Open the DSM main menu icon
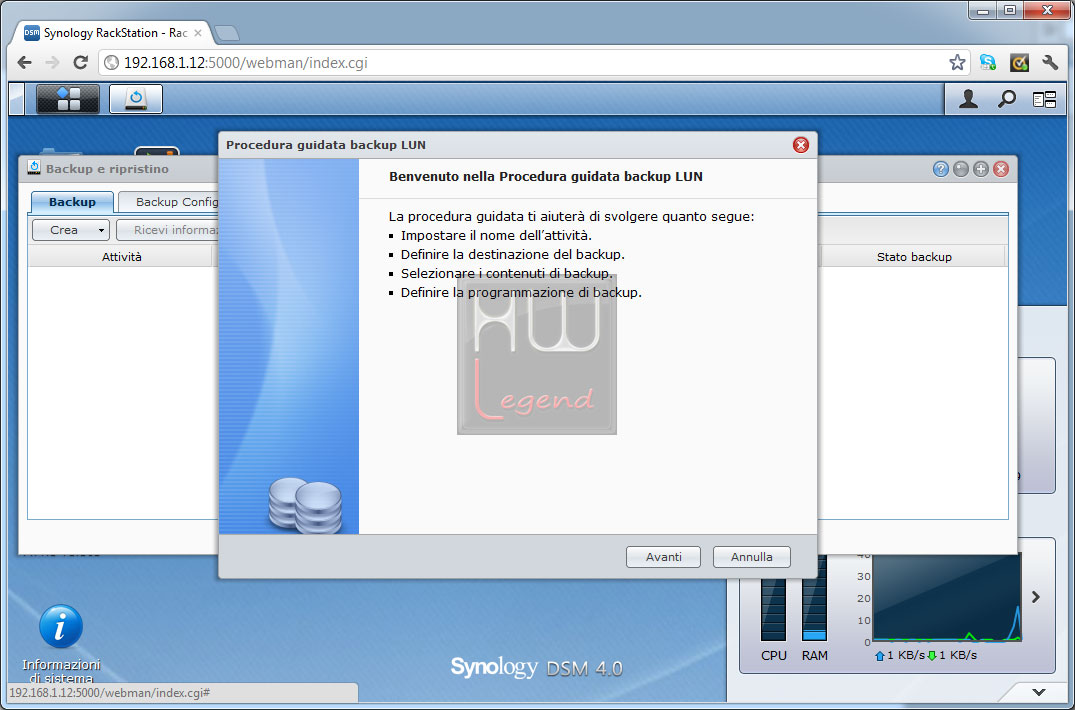The width and height of the screenshot is (1075, 710). point(68,99)
